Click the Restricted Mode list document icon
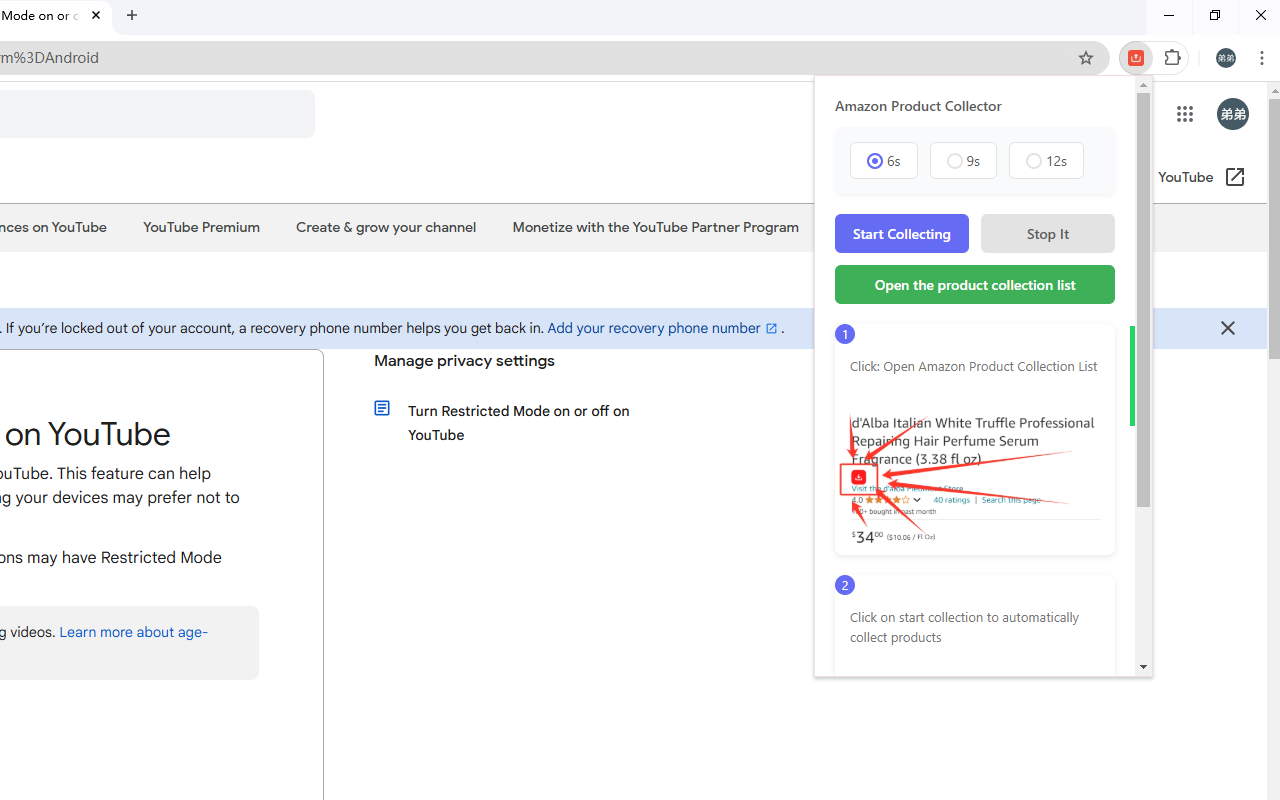1280x800 pixels. tap(382, 408)
